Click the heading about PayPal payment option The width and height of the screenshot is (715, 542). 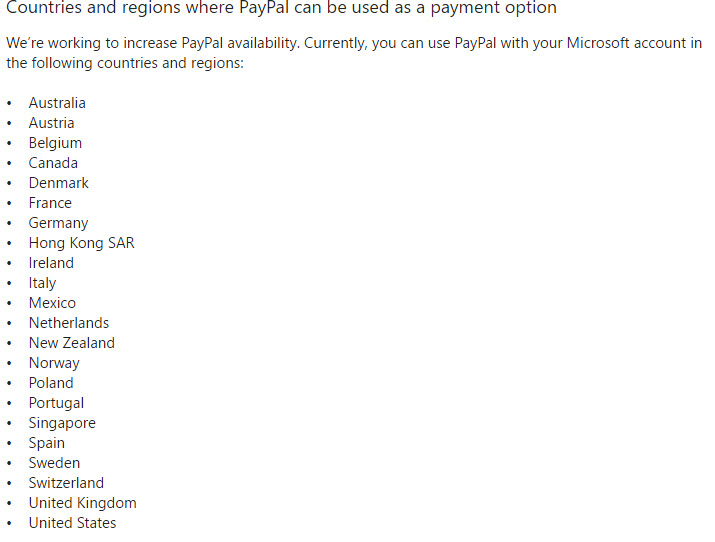tap(281, 8)
